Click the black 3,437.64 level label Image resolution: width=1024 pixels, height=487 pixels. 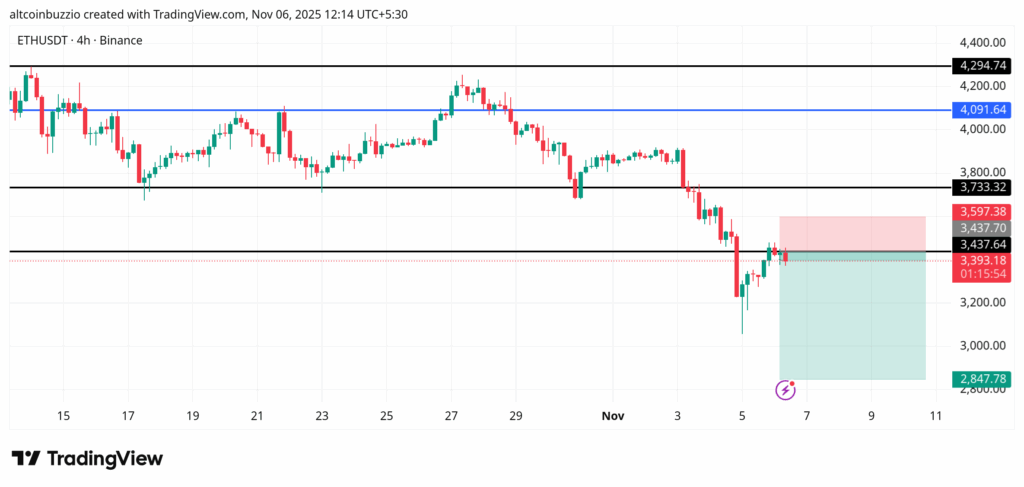982,244
